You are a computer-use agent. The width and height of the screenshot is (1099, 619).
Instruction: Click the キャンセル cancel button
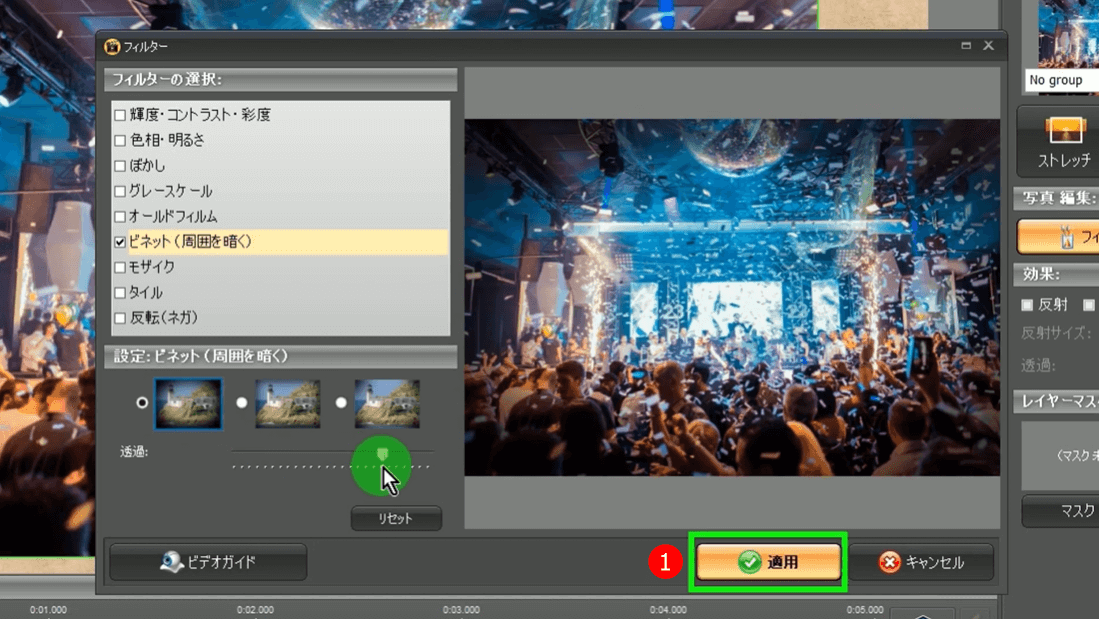pyautogui.click(x=921, y=562)
